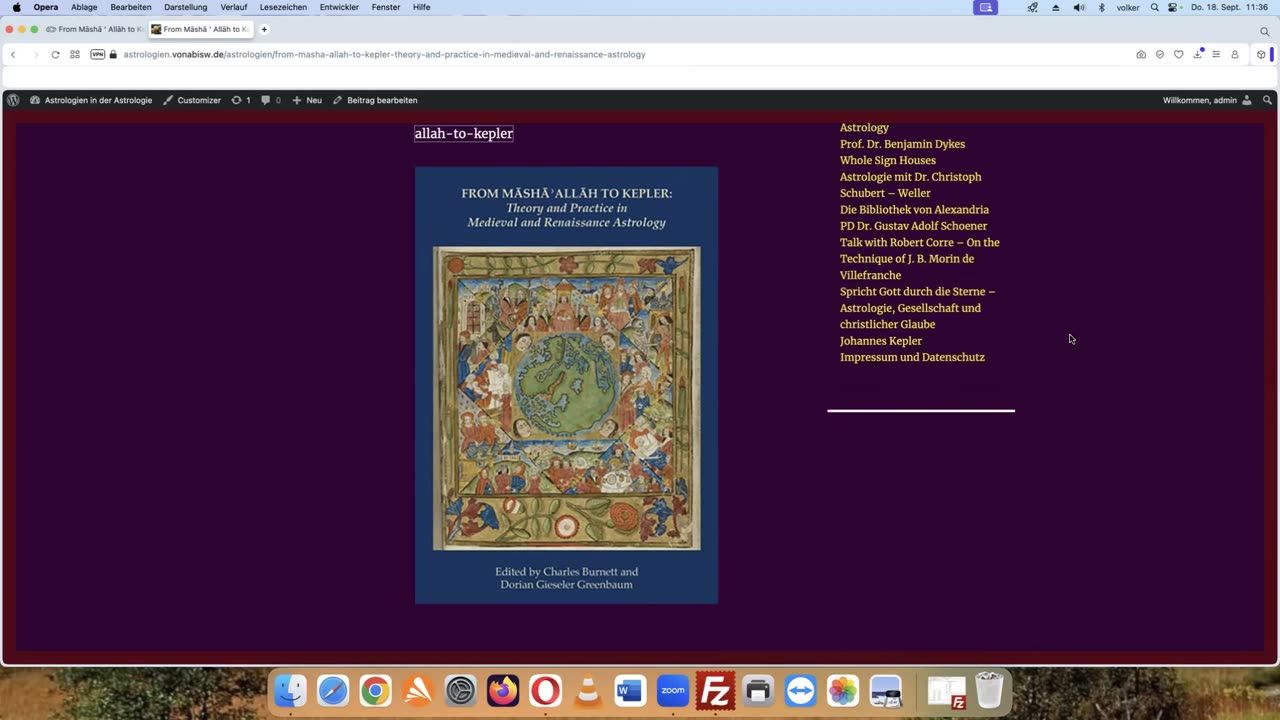Select second From Māshā' Allāh tab

200,29
